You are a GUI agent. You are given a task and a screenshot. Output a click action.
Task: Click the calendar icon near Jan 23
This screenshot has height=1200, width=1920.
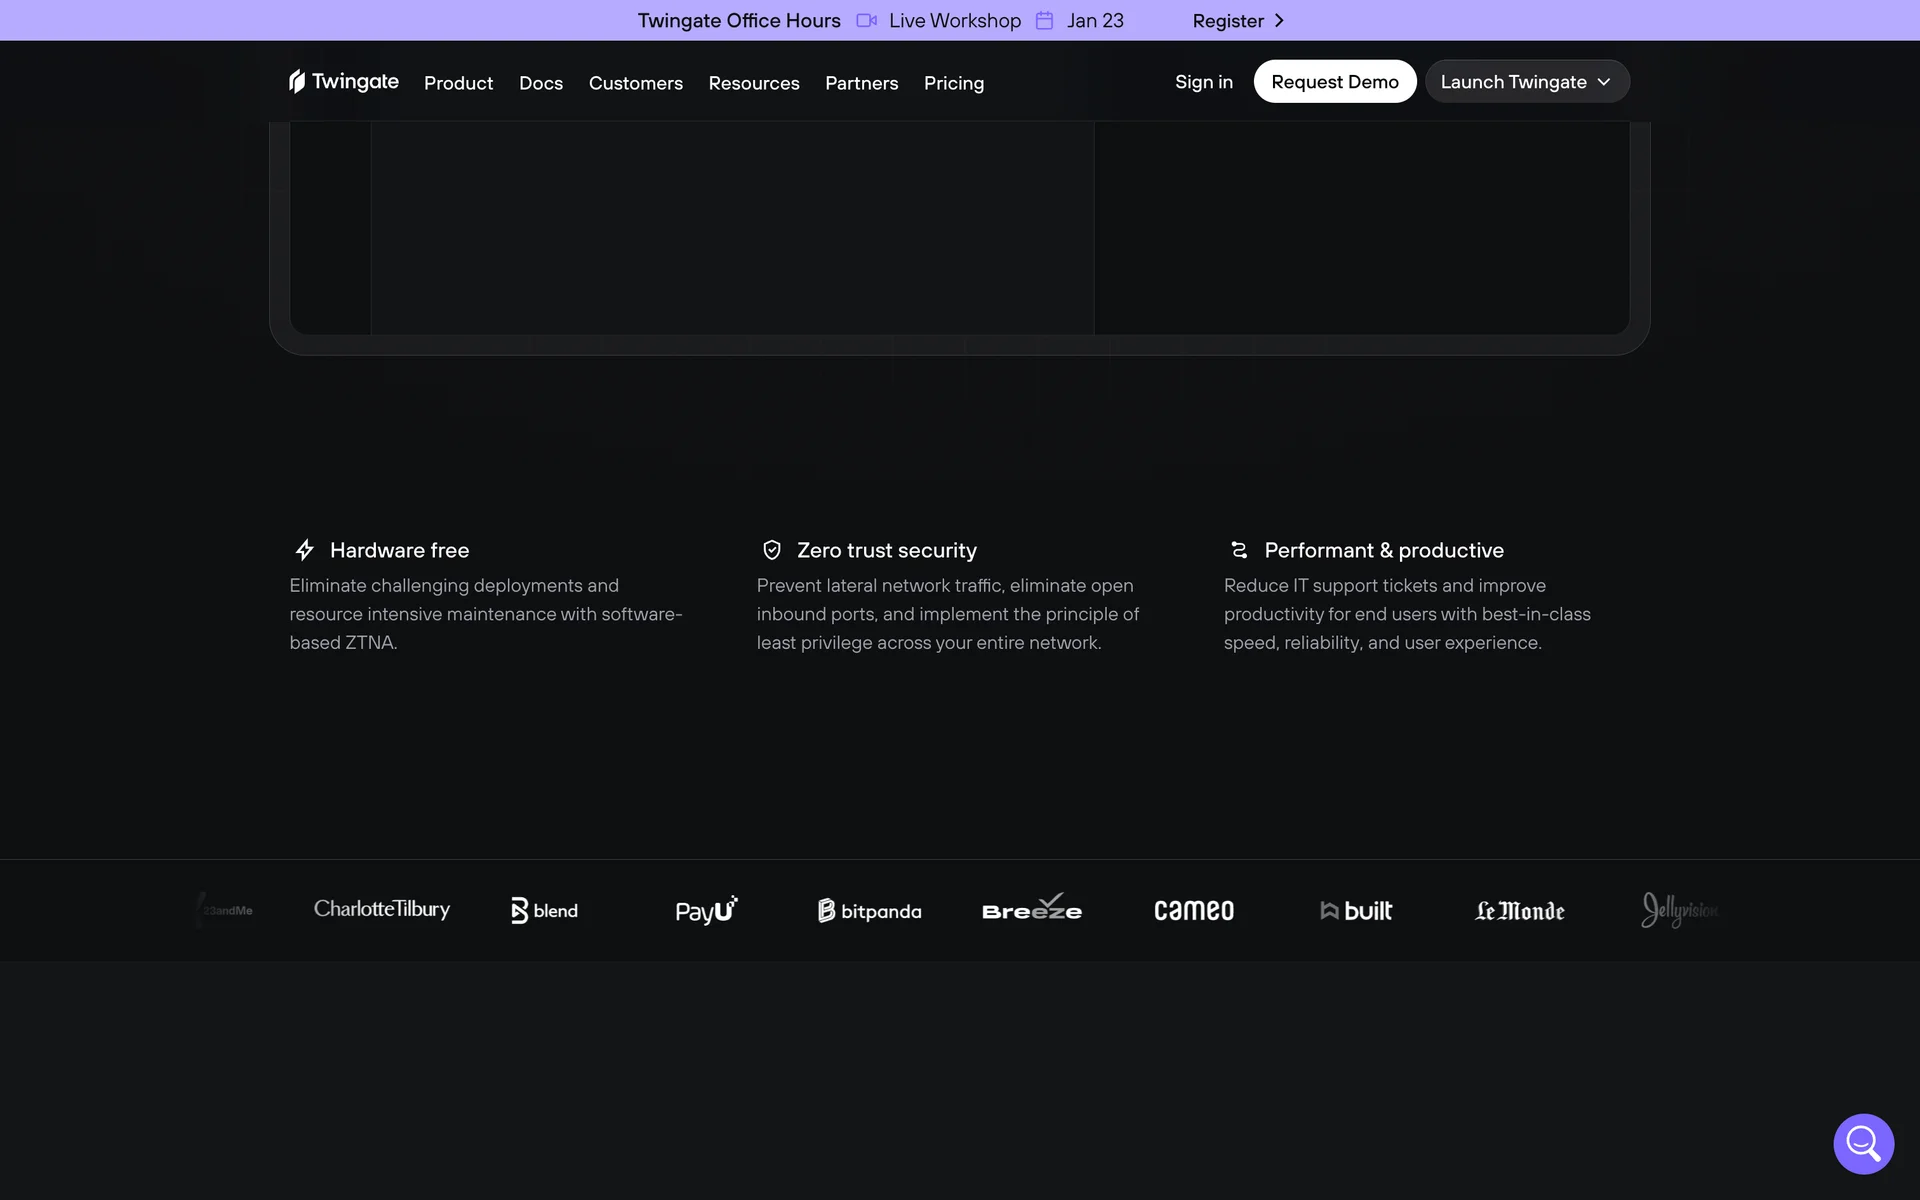pos(1044,20)
